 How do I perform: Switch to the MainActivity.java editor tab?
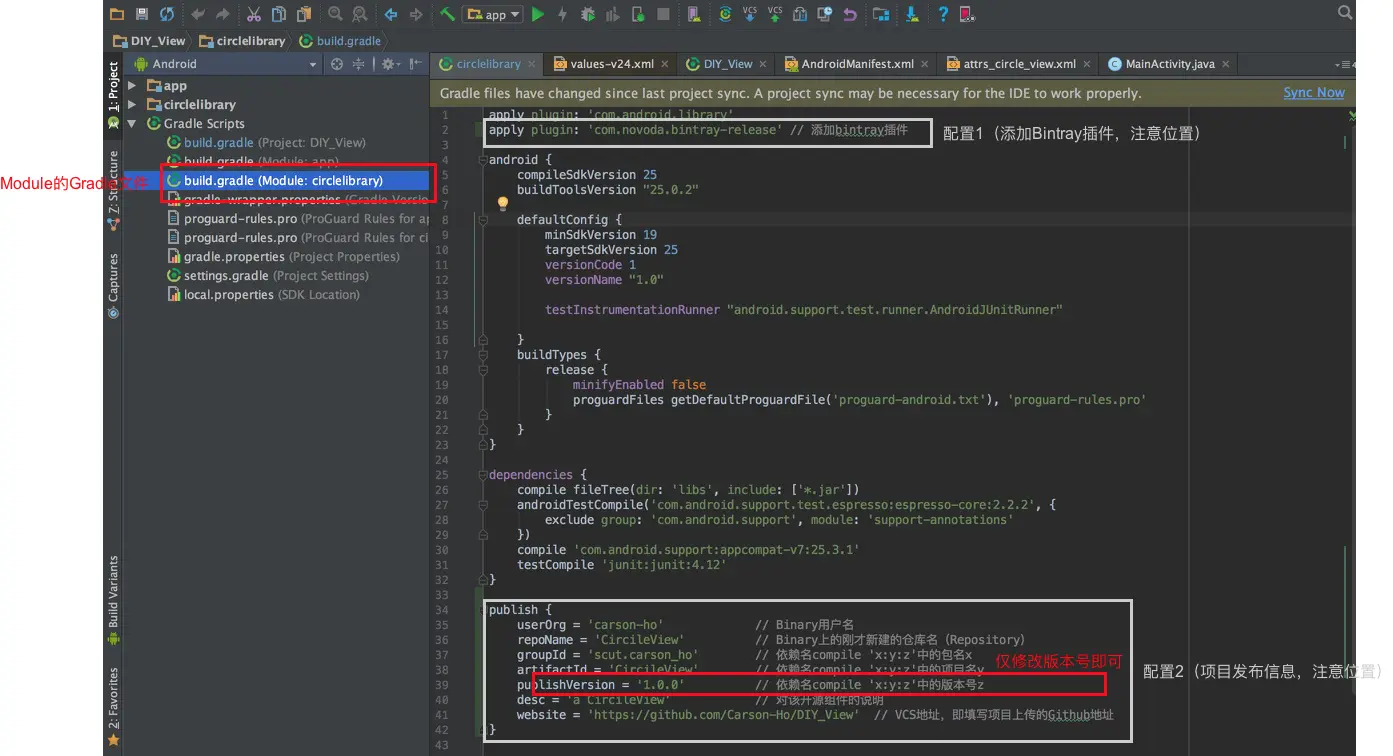click(x=1169, y=64)
